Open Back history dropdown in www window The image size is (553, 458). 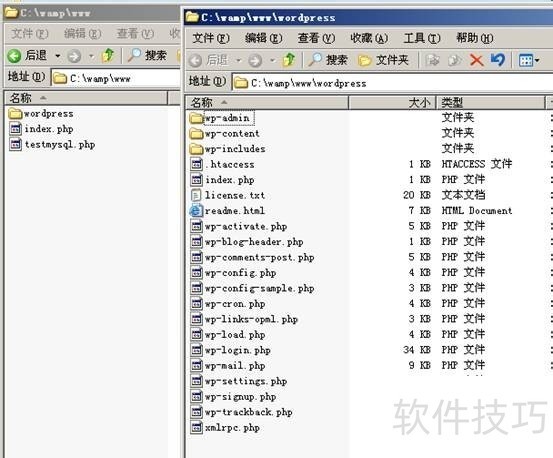point(57,56)
